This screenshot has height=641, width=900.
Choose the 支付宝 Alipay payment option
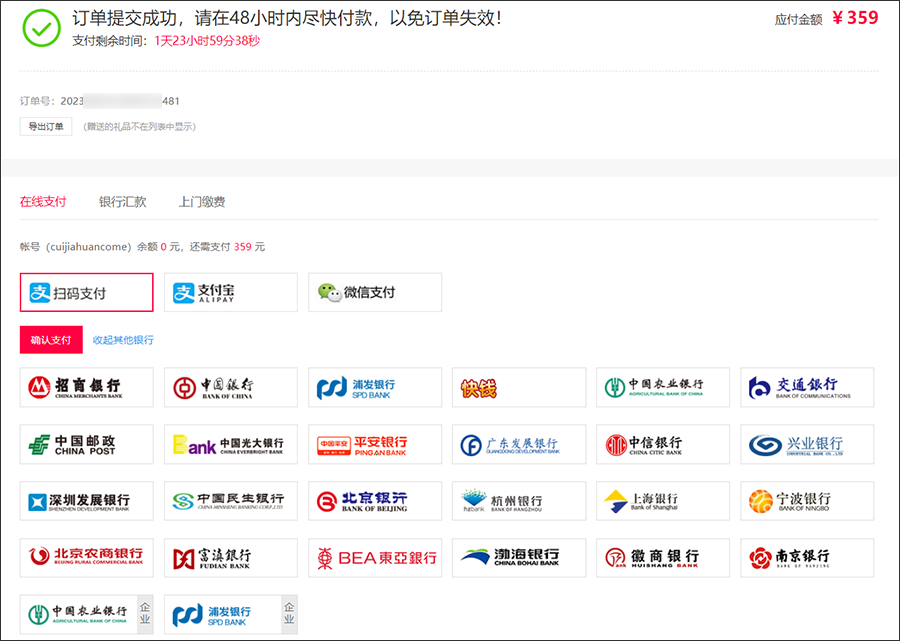click(231, 293)
